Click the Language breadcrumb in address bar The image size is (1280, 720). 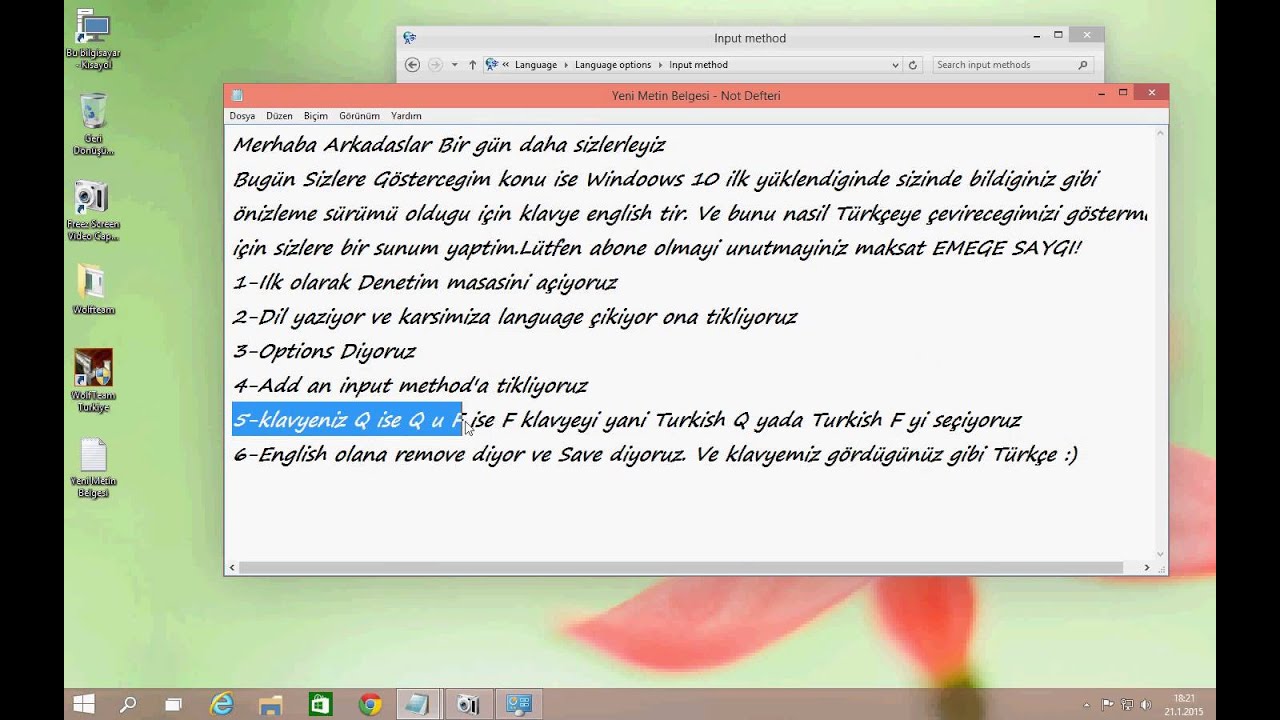(x=536, y=65)
